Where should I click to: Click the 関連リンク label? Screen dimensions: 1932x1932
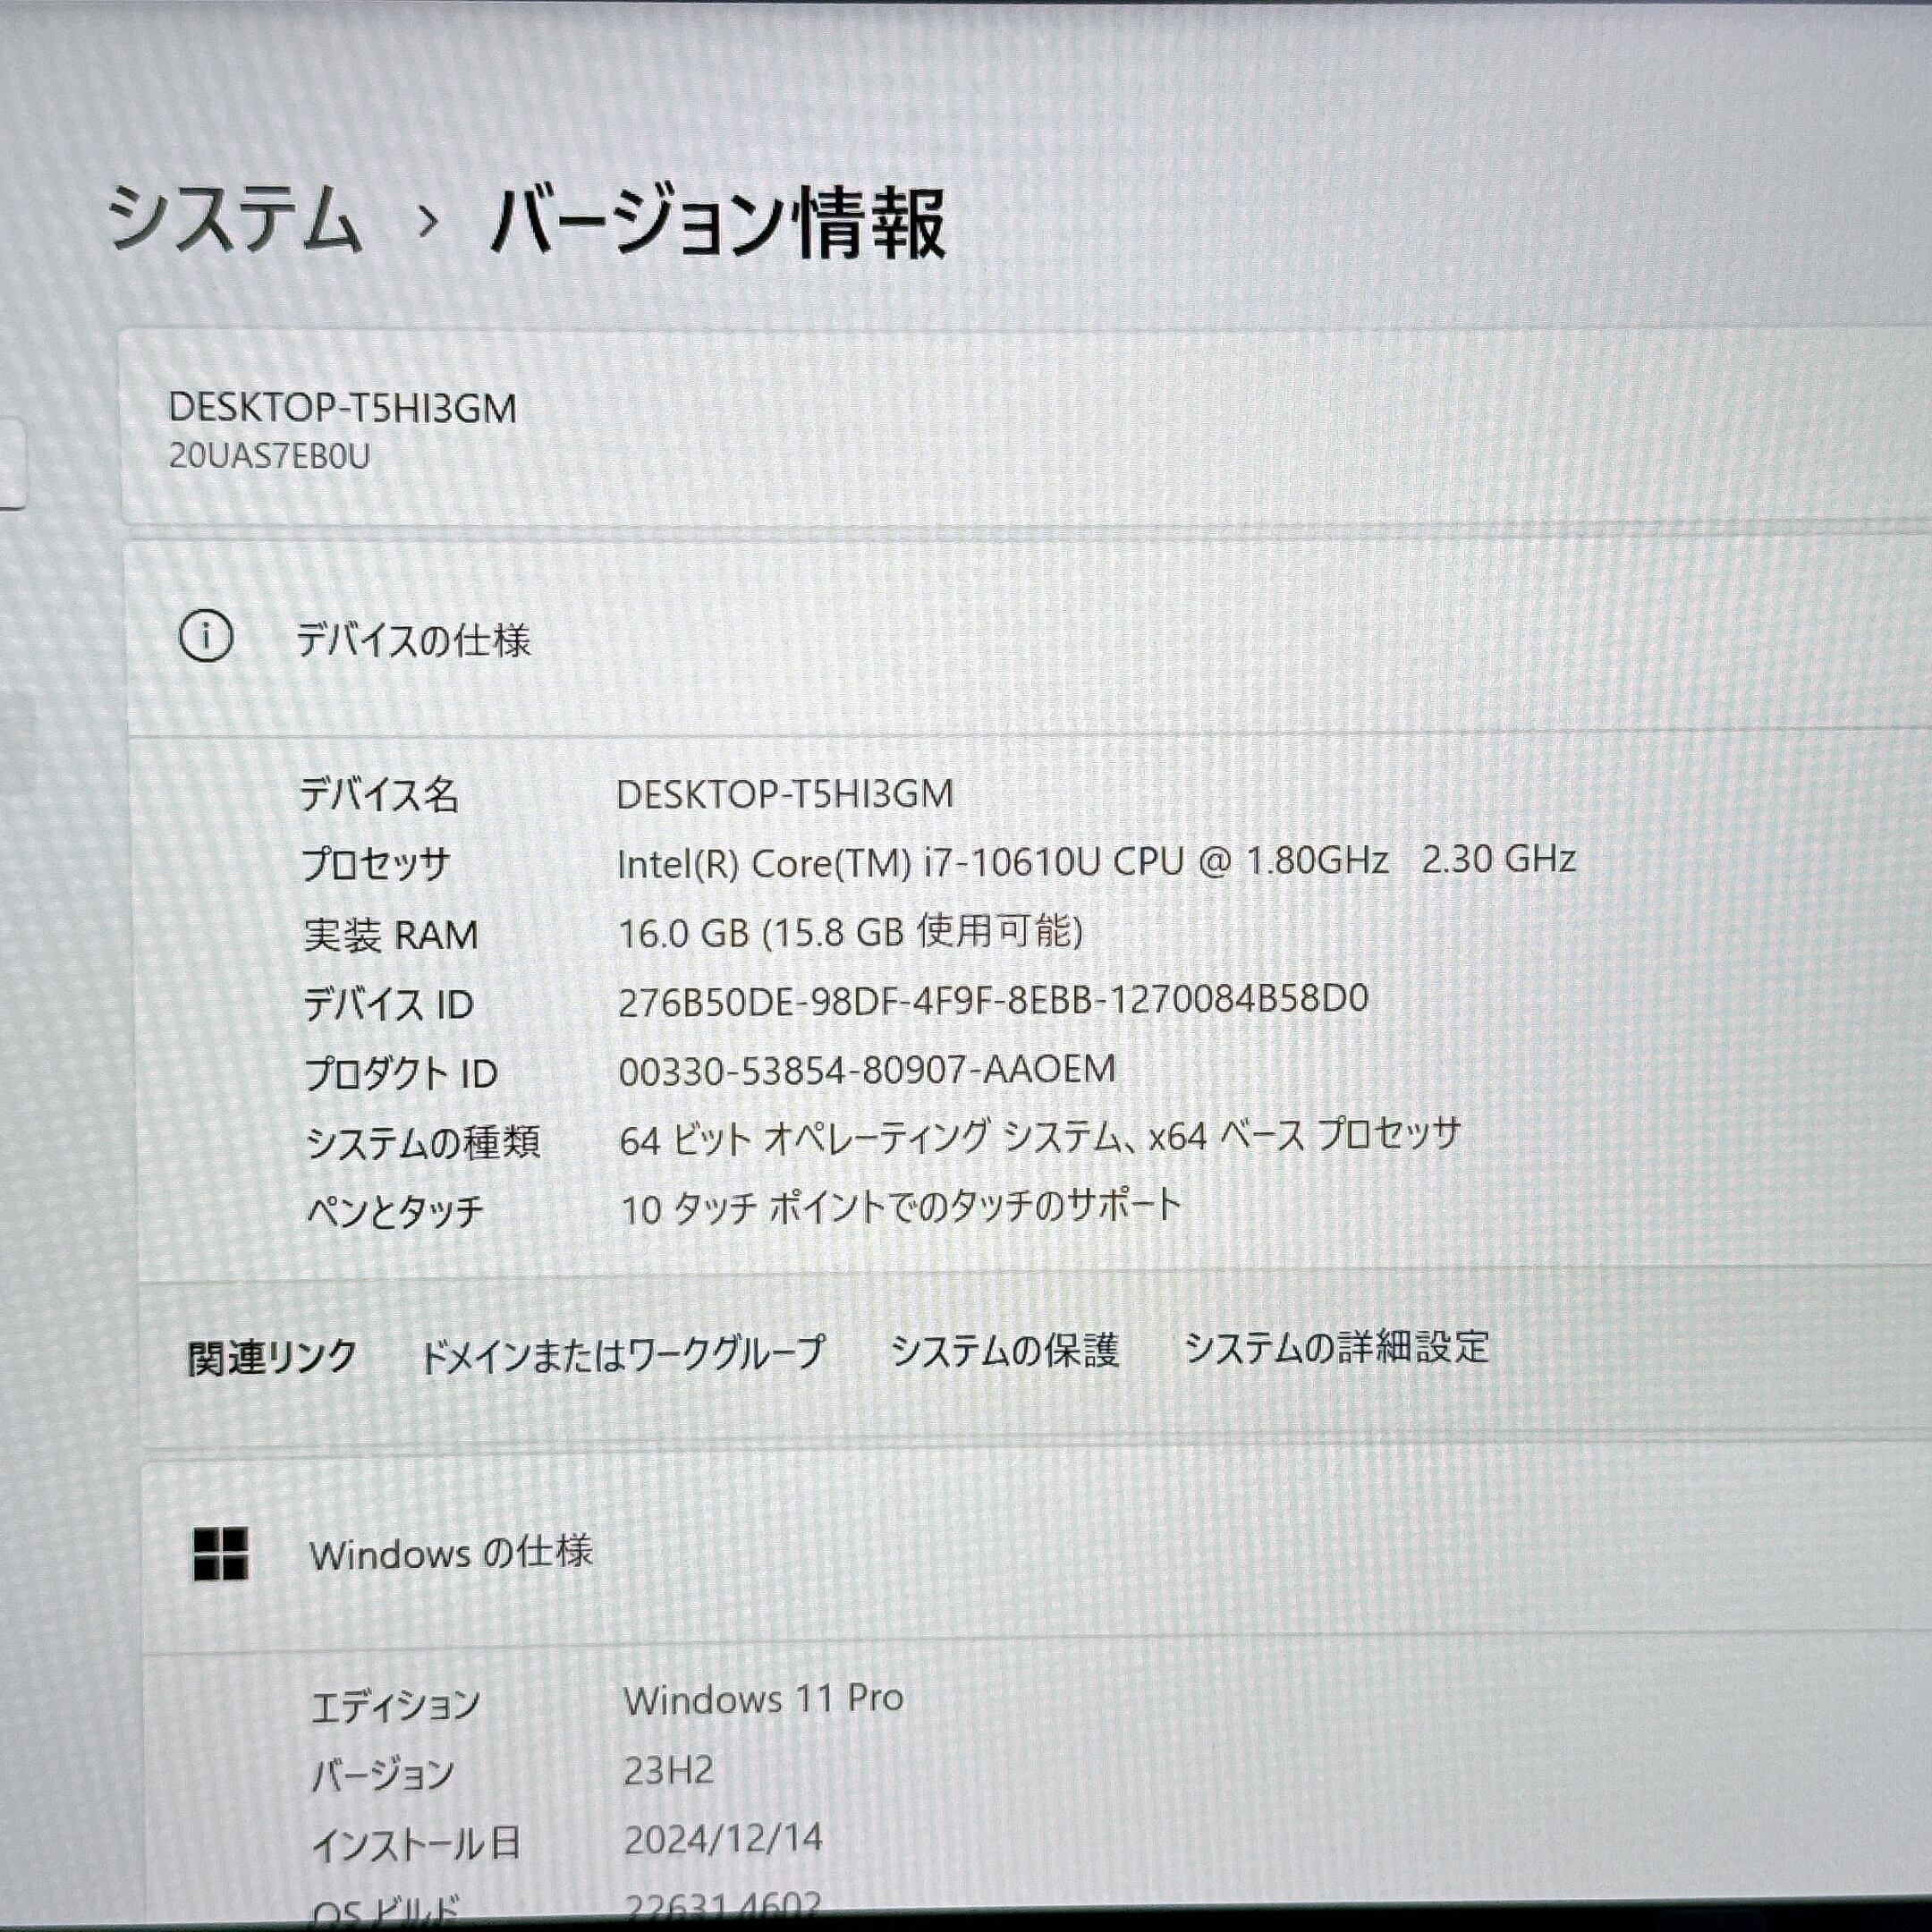pyautogui.click(x=271, y=1358)
